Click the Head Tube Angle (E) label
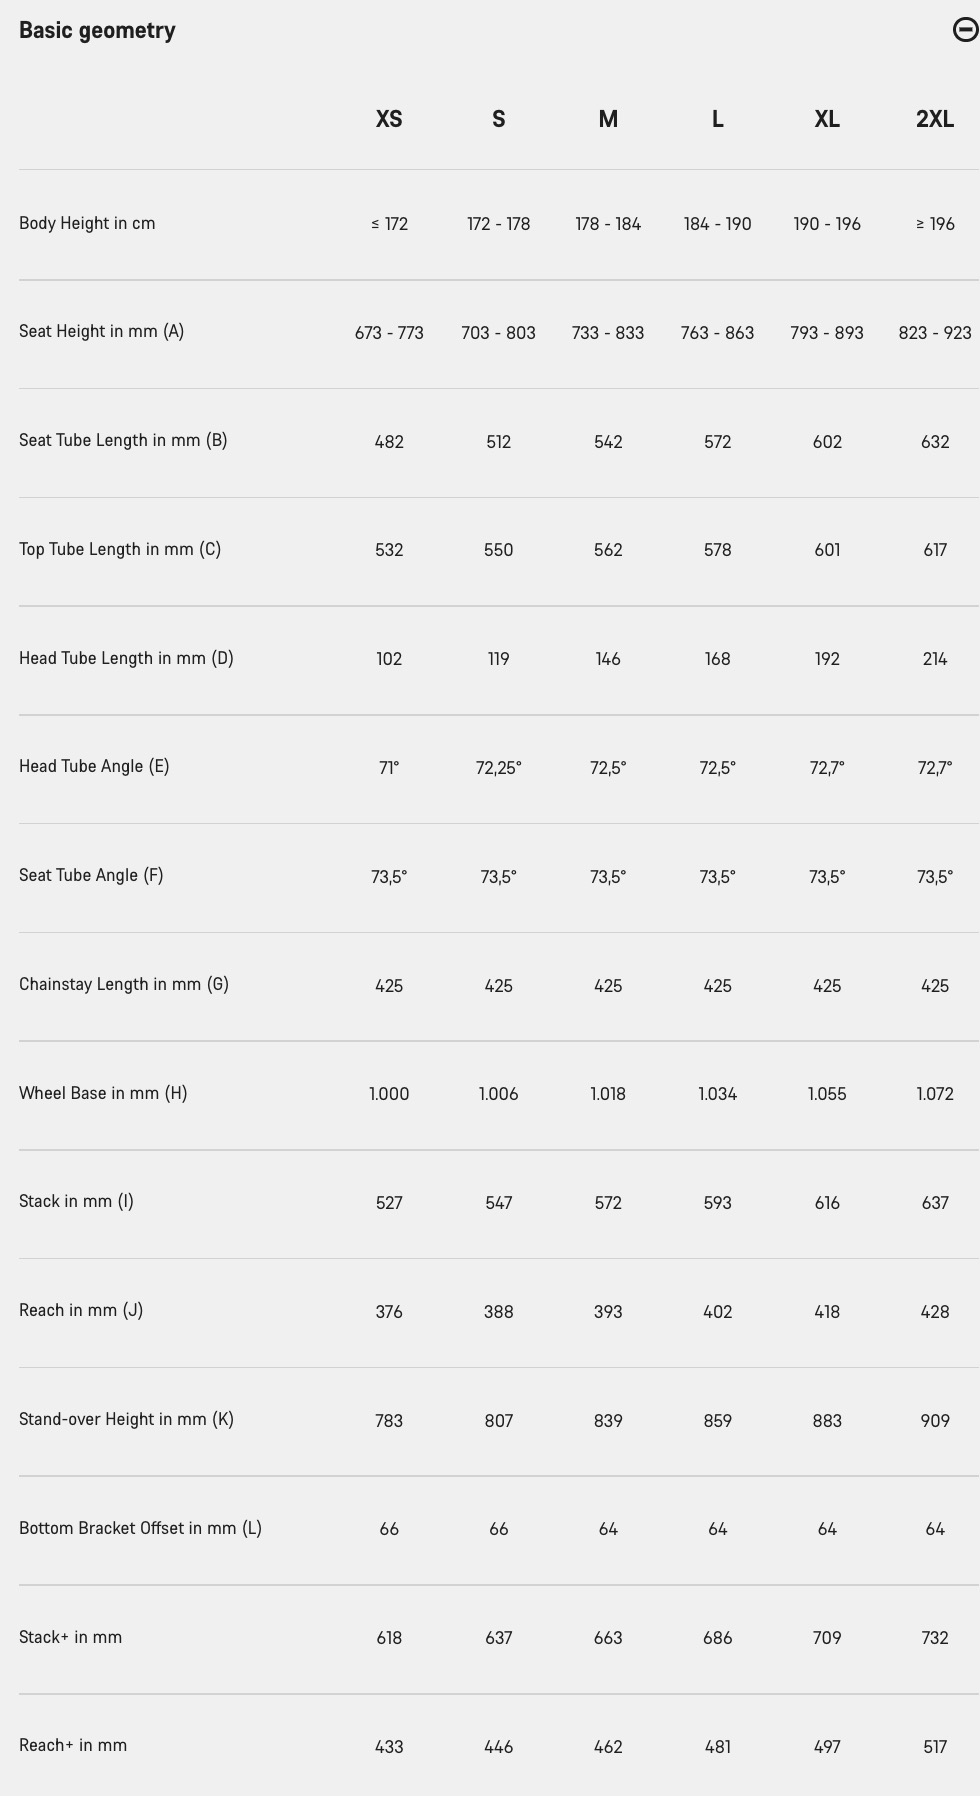 tap(94, 766)
